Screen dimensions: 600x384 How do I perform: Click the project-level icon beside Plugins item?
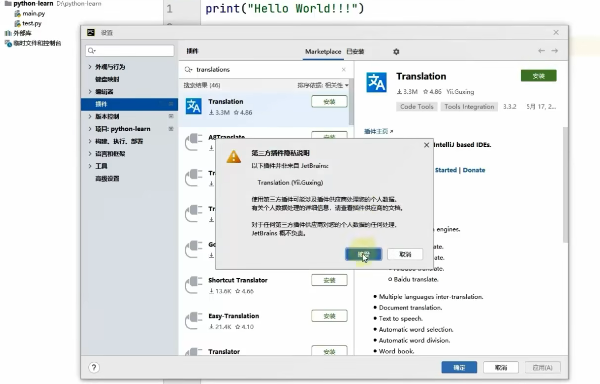click(171, 104)
